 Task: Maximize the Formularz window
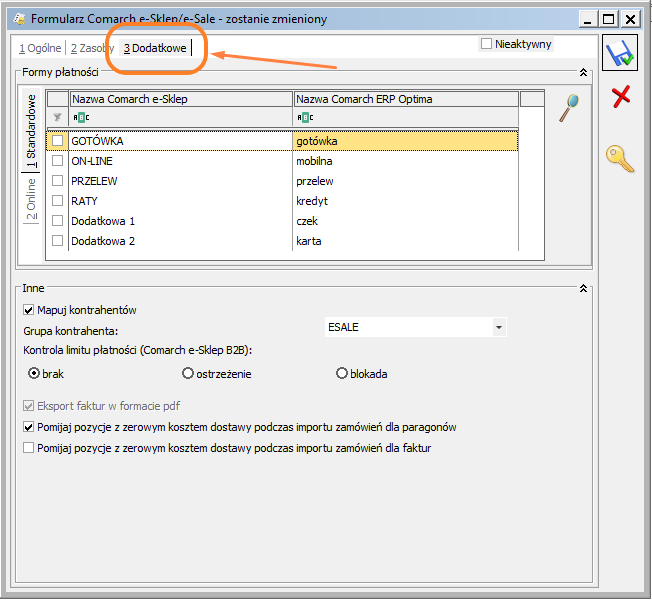609,19
